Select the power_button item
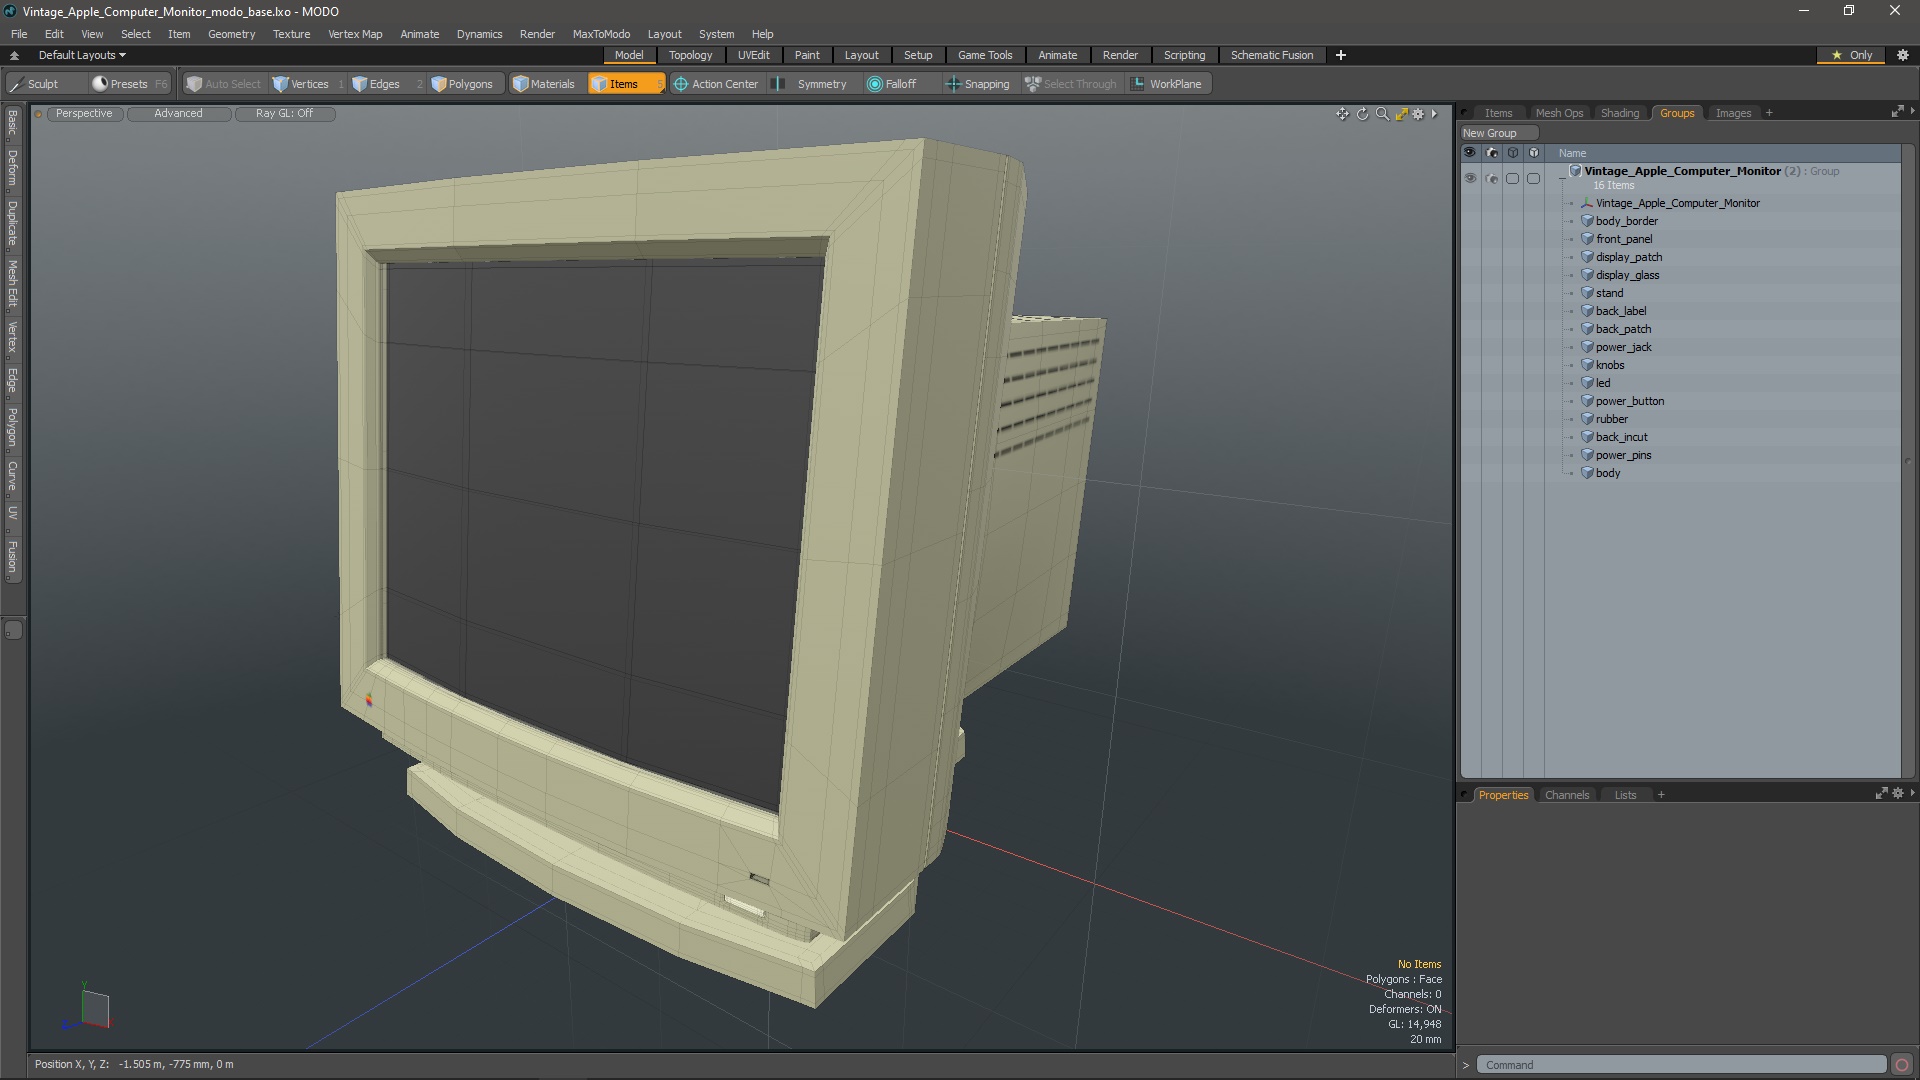Image resolution: width=1920 pixels, height=1080 pixels. pos(1630,401)
